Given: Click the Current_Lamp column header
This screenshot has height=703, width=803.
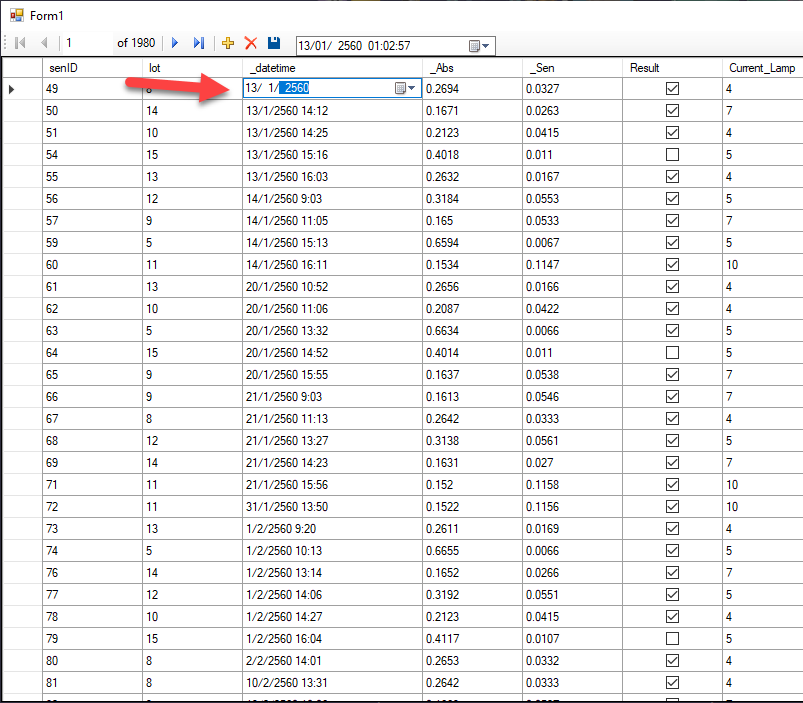Looking at the screenshot, I should click(761, 68).
